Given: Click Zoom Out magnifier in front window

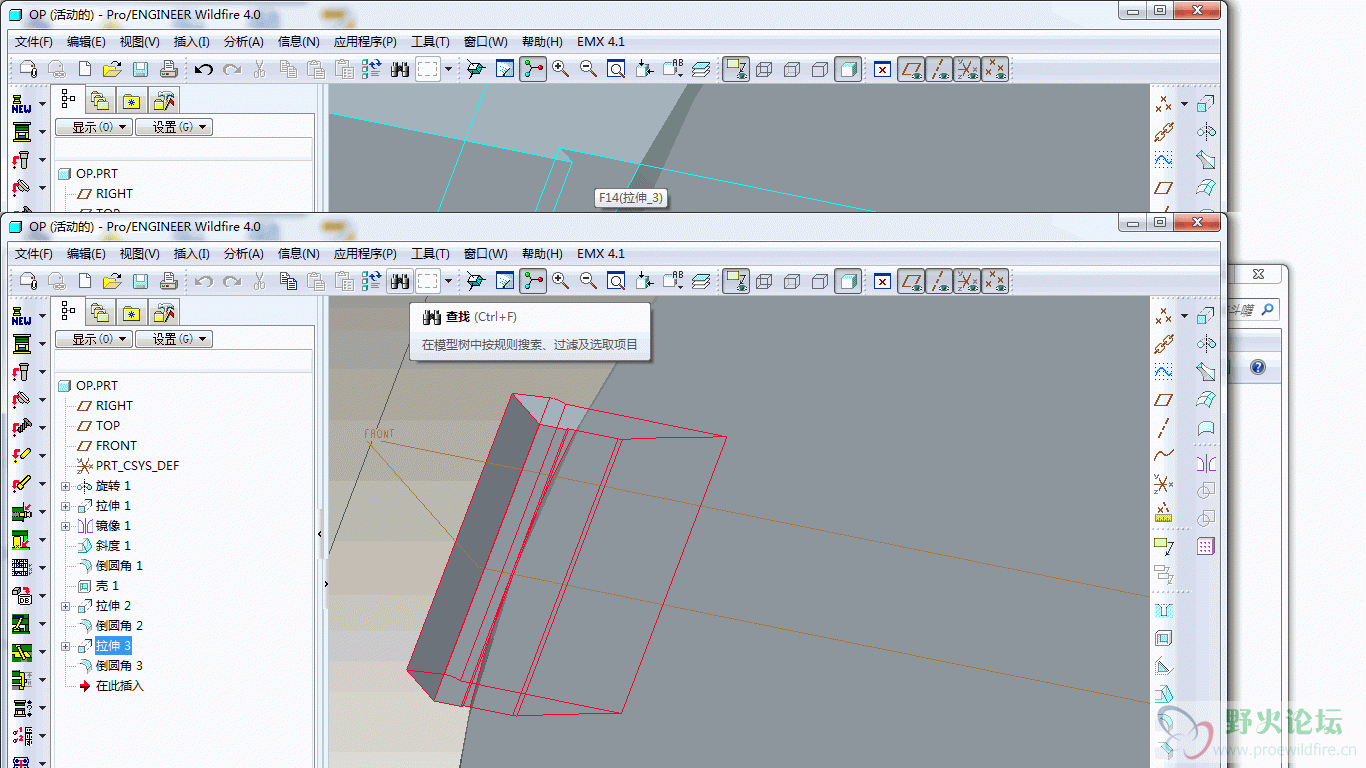Looking at the screenshot, I should tap(588, 282).
